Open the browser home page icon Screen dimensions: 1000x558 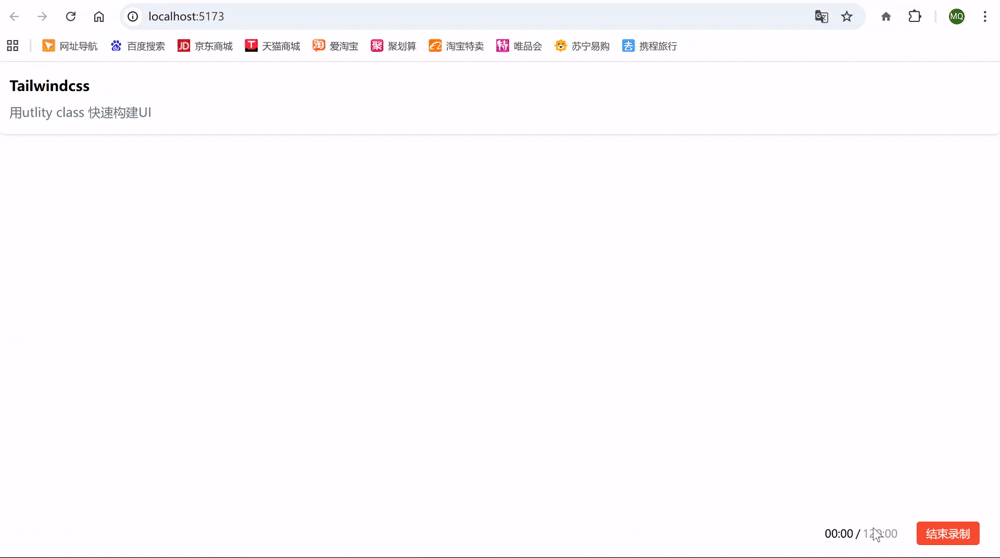pyautogui.click(x=99, y=17)
